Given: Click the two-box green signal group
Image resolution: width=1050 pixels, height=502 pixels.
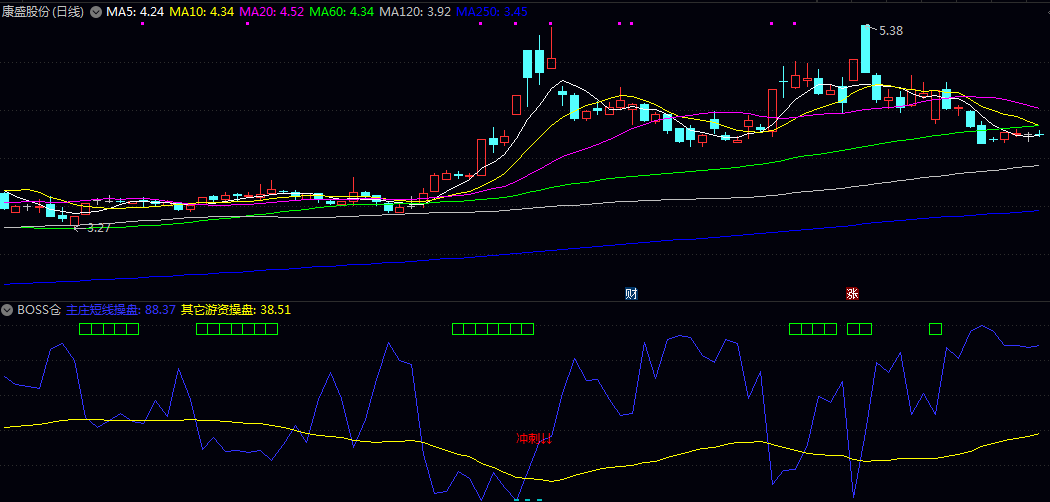Looking at the screenshot, I should tap(859, 329).
